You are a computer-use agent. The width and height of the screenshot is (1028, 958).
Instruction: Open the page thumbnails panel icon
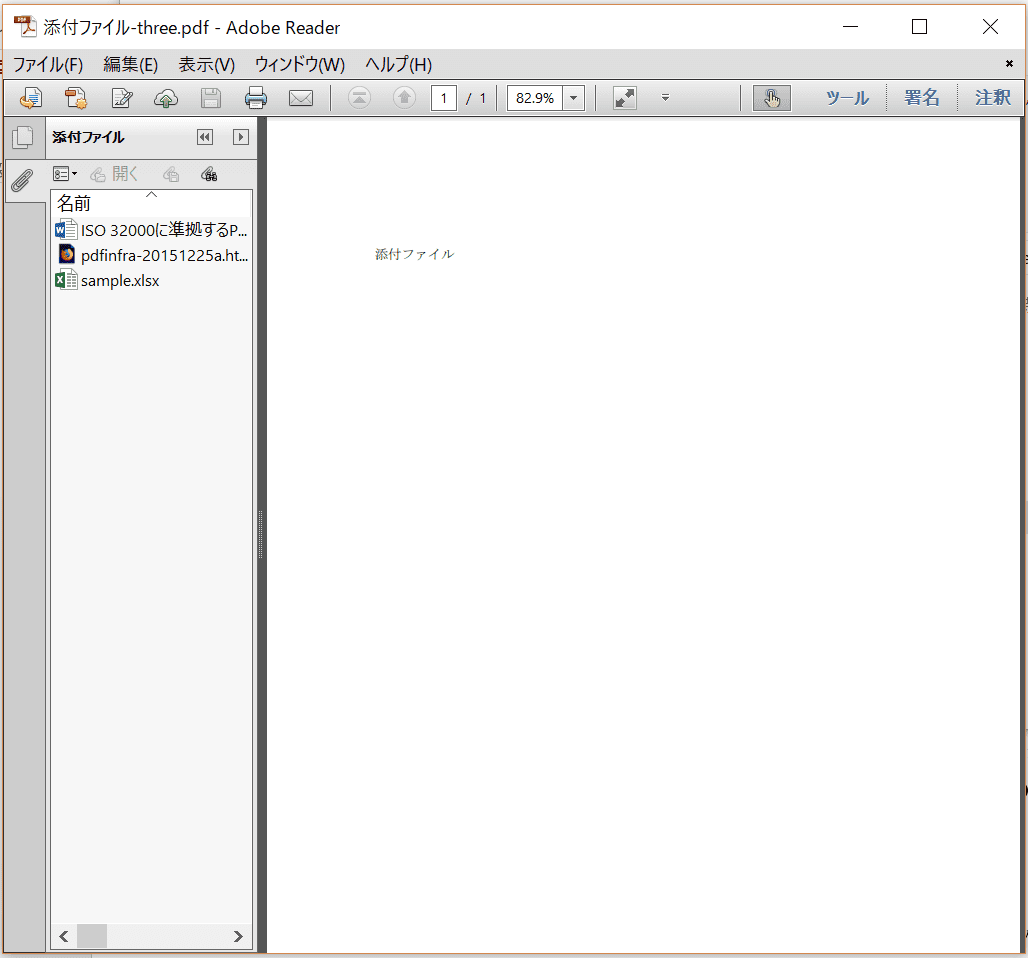22,138
